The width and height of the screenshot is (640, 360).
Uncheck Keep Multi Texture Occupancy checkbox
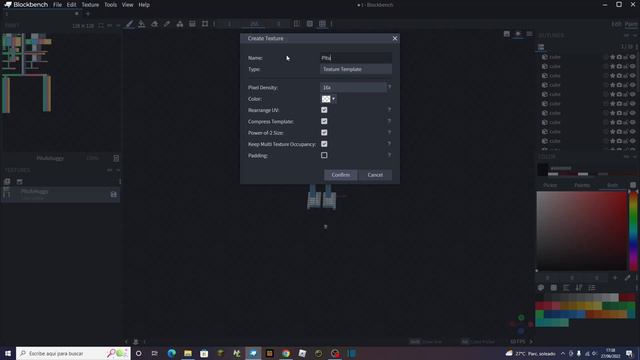(x=324, y=144)
